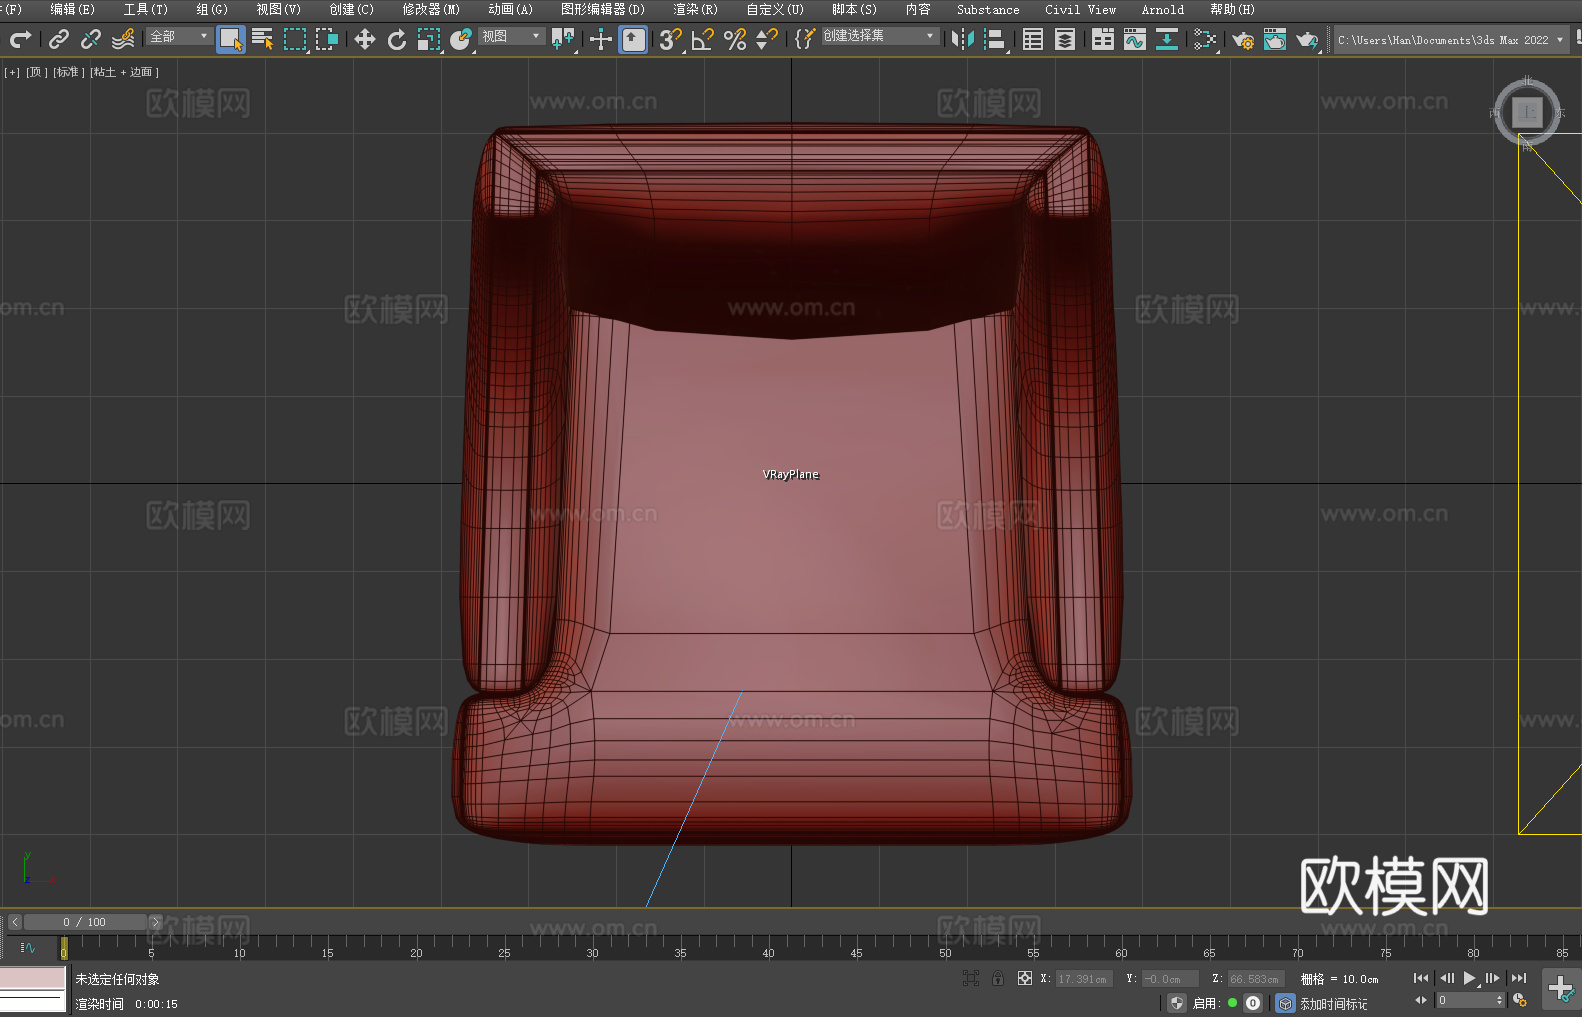Open the Civil View menu
This screenshot has height=1017, width=1582.
pos(1081,9)
